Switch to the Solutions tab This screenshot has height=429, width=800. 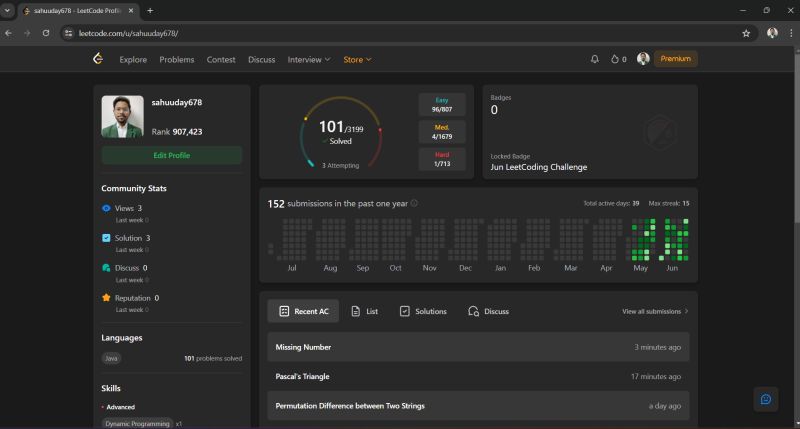423,312
